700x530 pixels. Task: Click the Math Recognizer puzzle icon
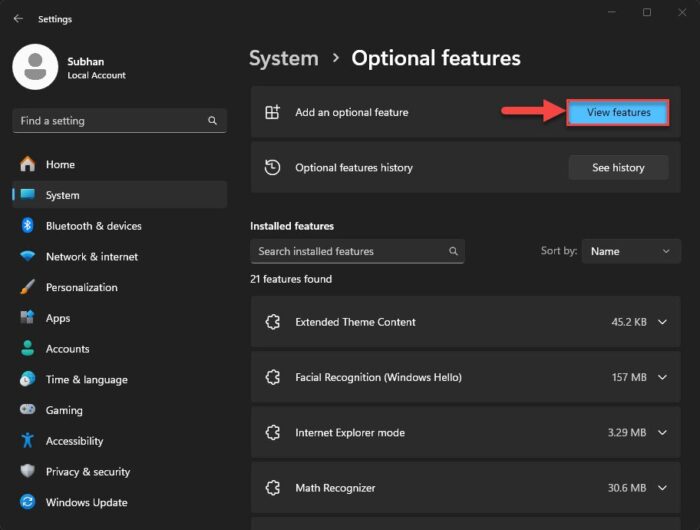pos(272,488)
